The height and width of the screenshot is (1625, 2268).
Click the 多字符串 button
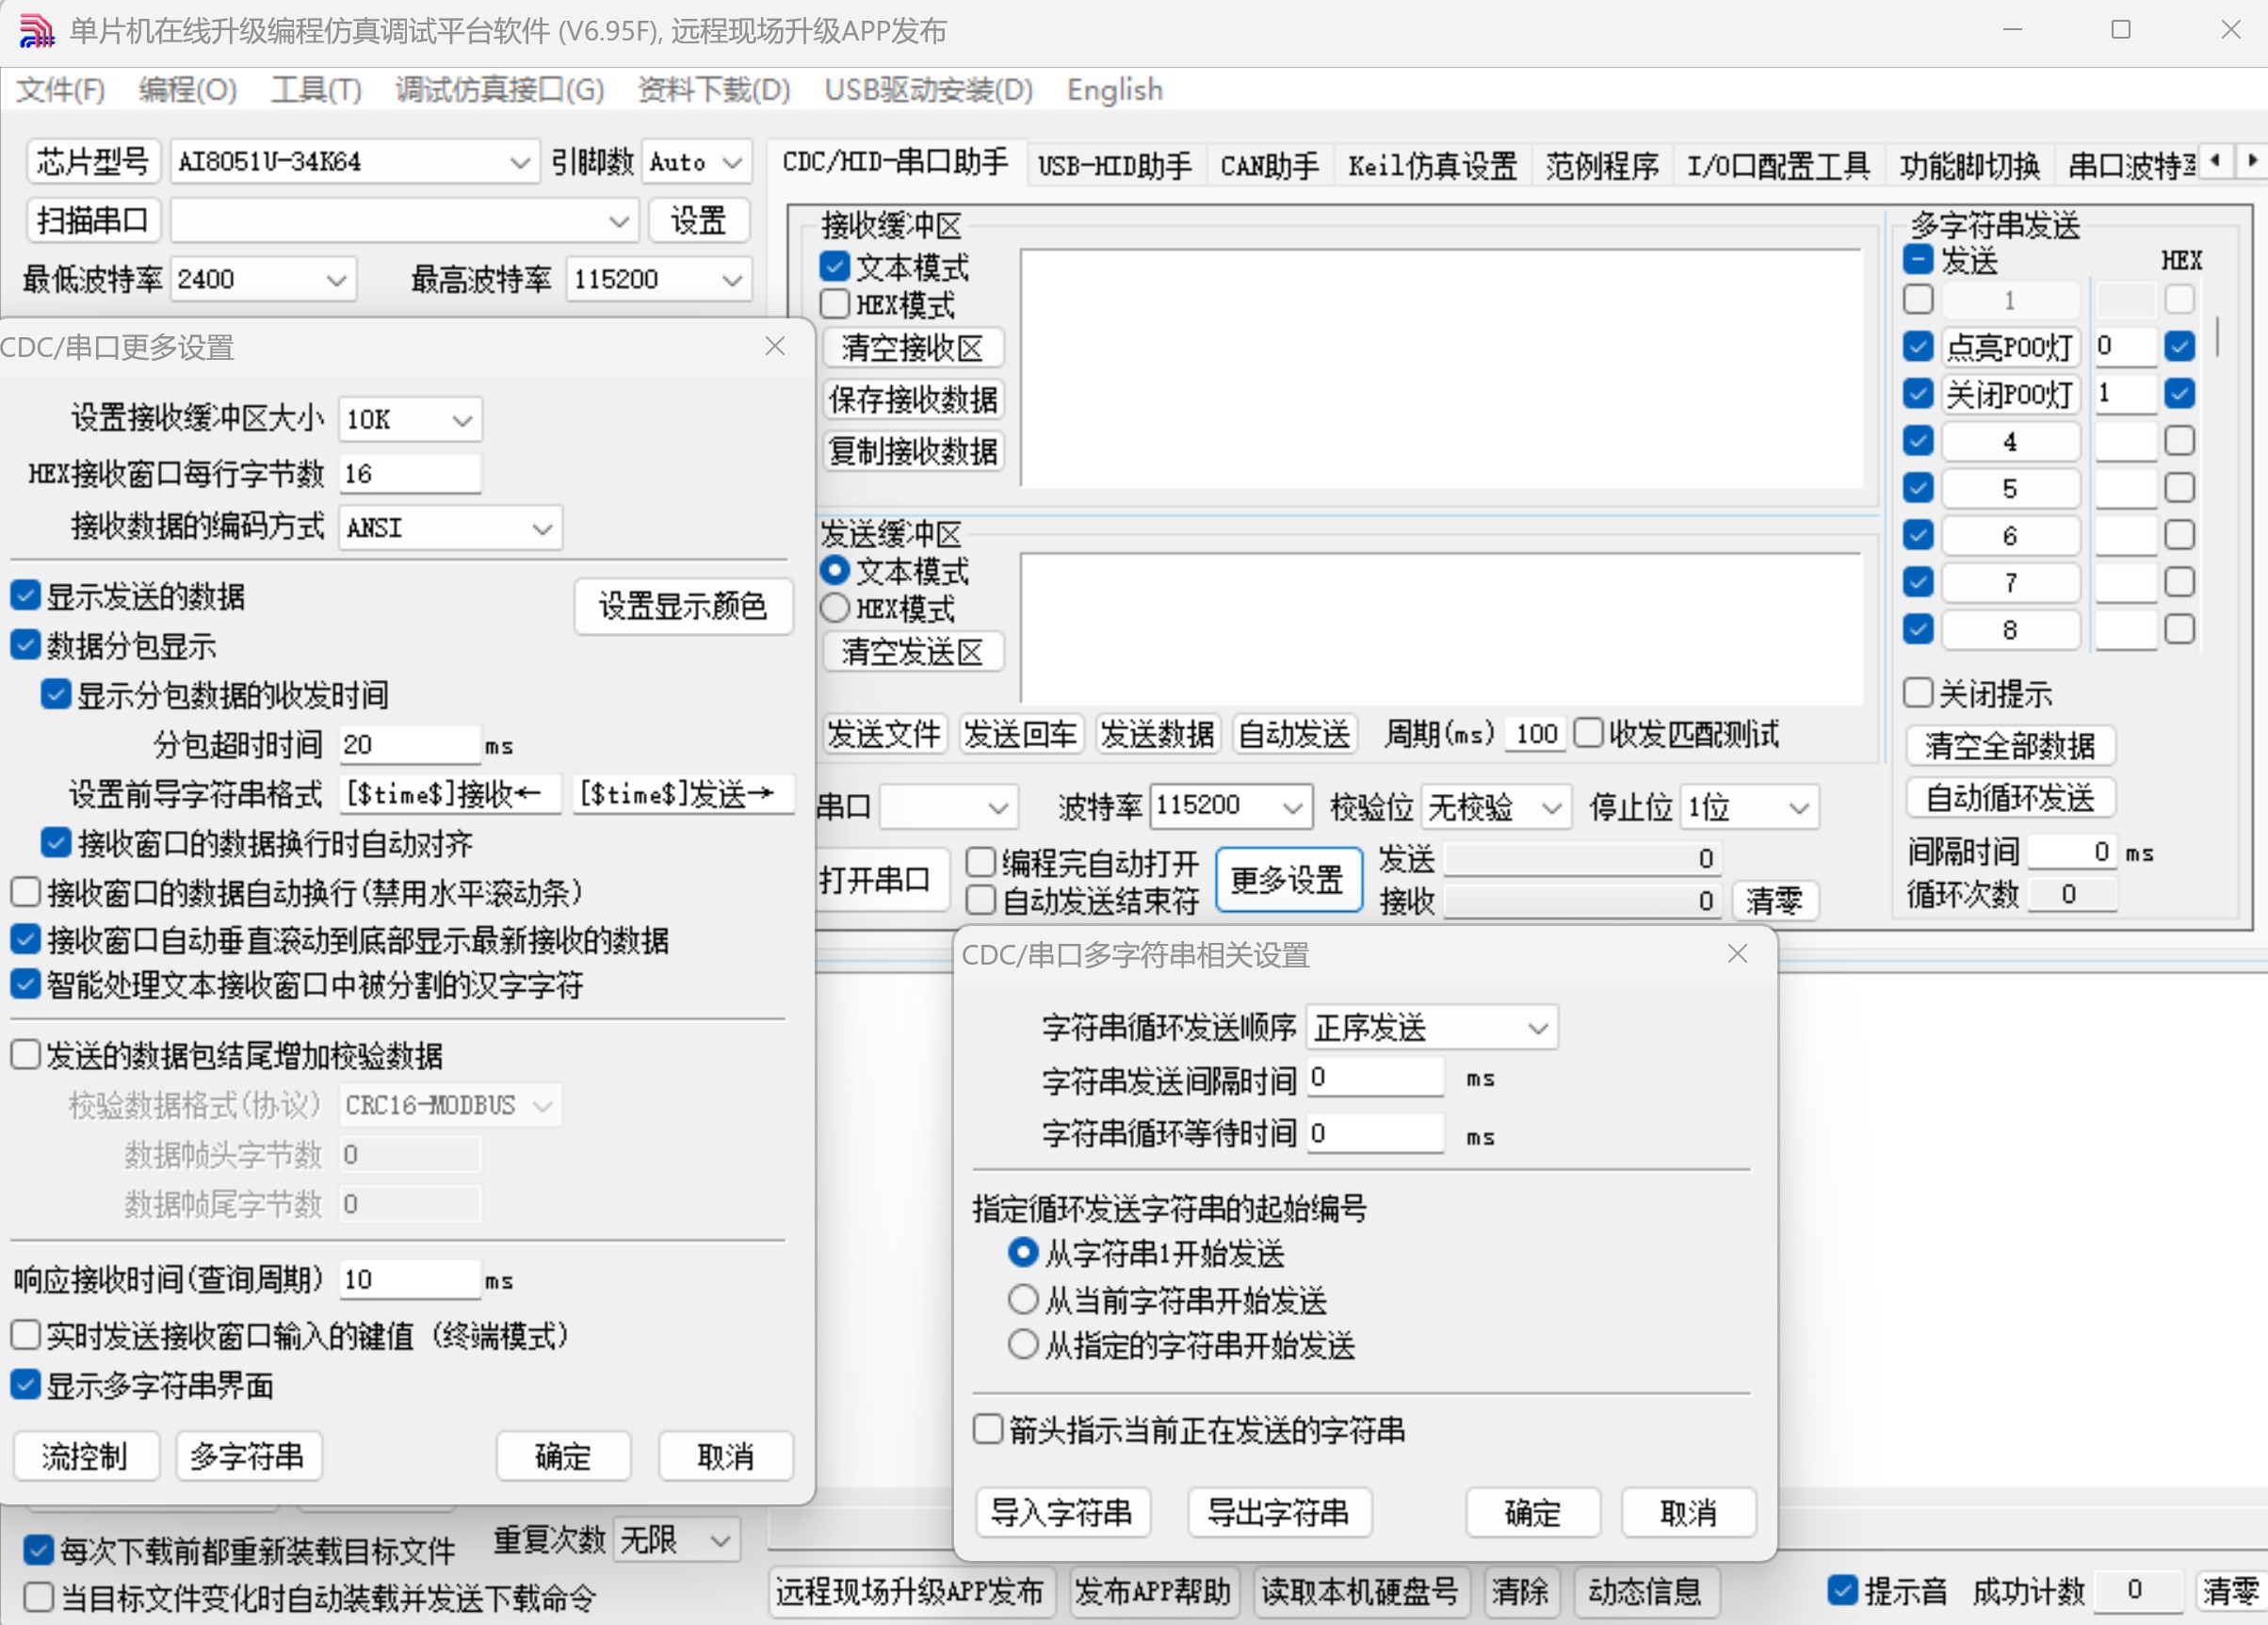pos(248,1456)
